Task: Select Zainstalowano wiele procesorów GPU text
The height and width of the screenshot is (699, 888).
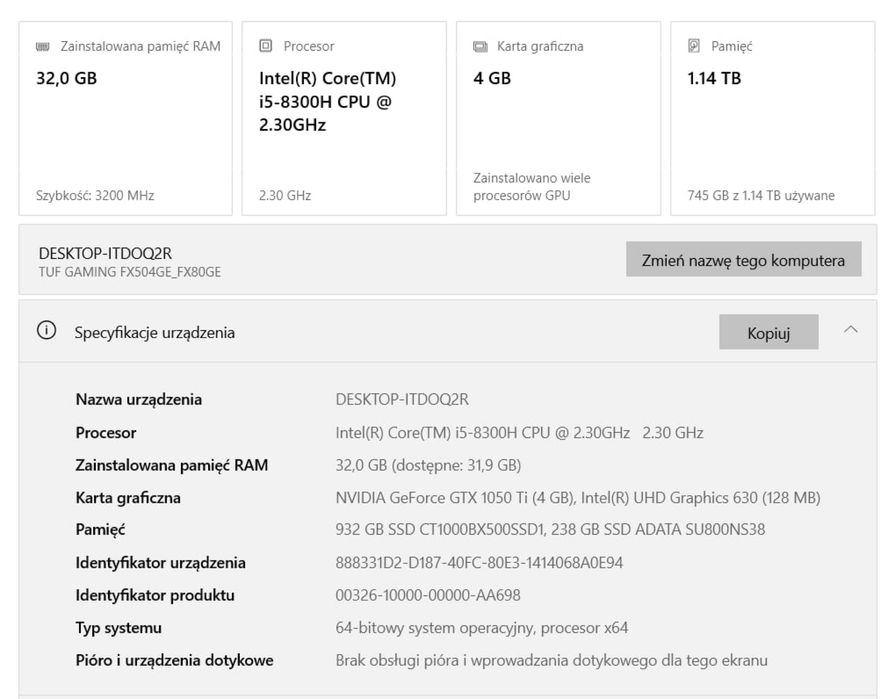Action: (532, 186)
